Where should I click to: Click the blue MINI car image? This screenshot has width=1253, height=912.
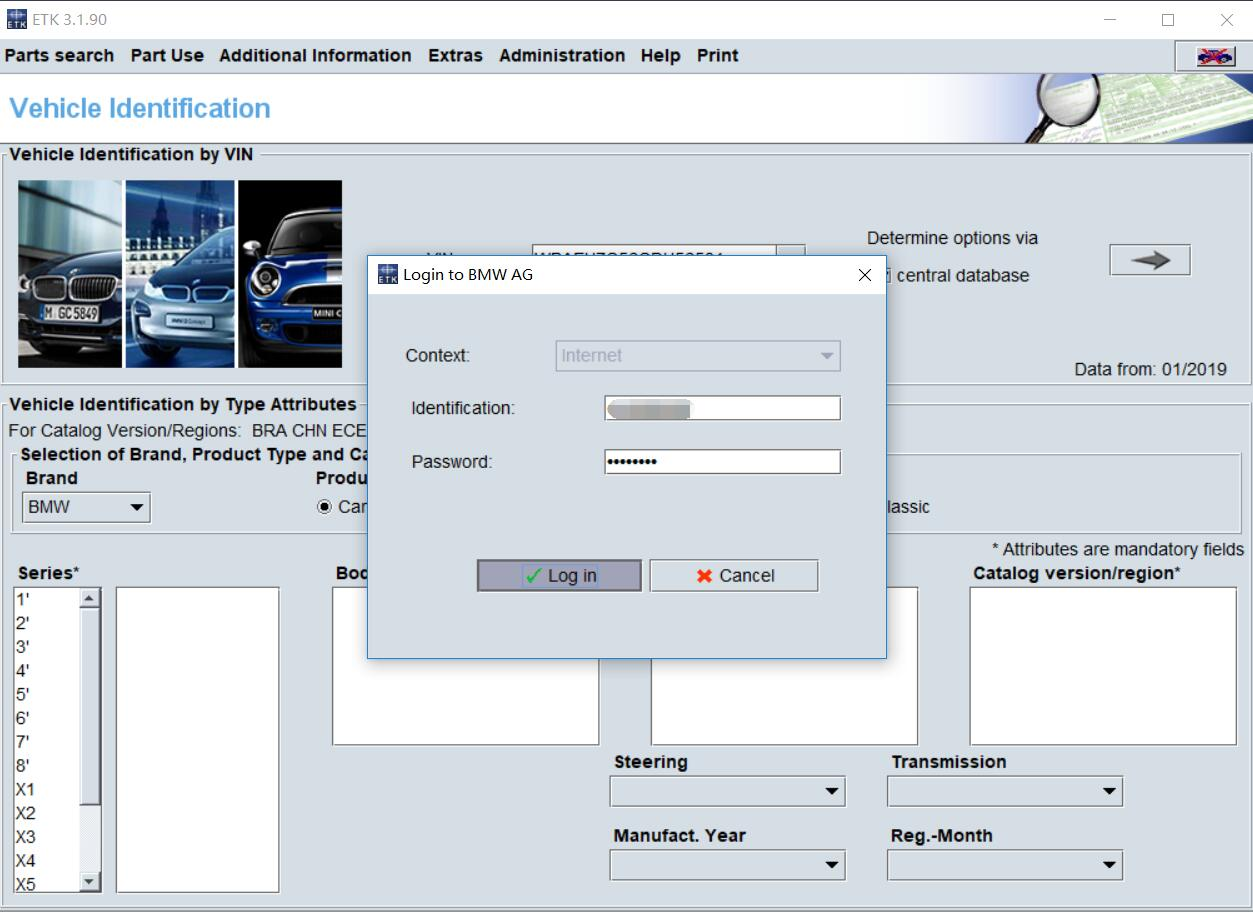tap(290, 274)
